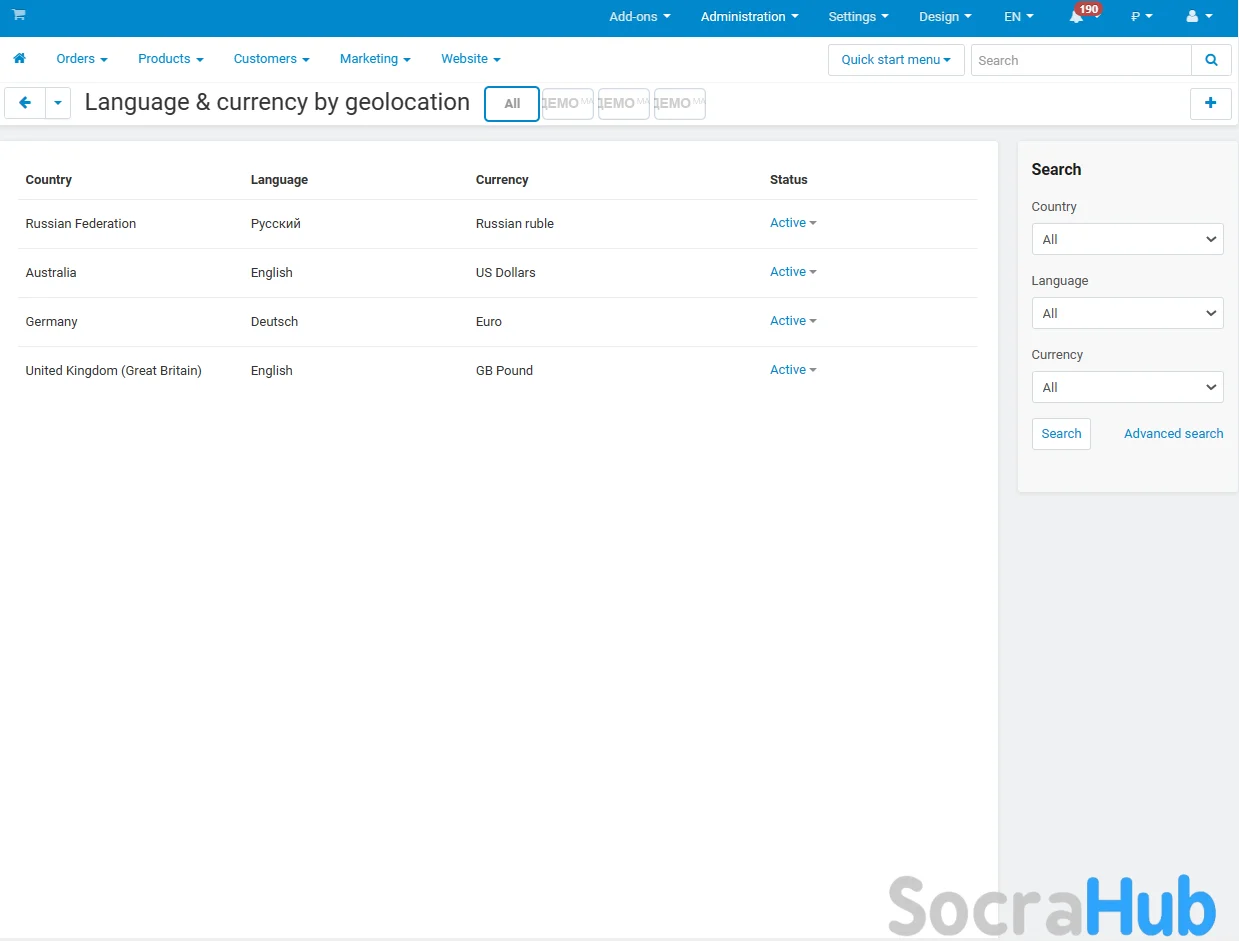Open the user account icon menu

tap(1198, 17)
